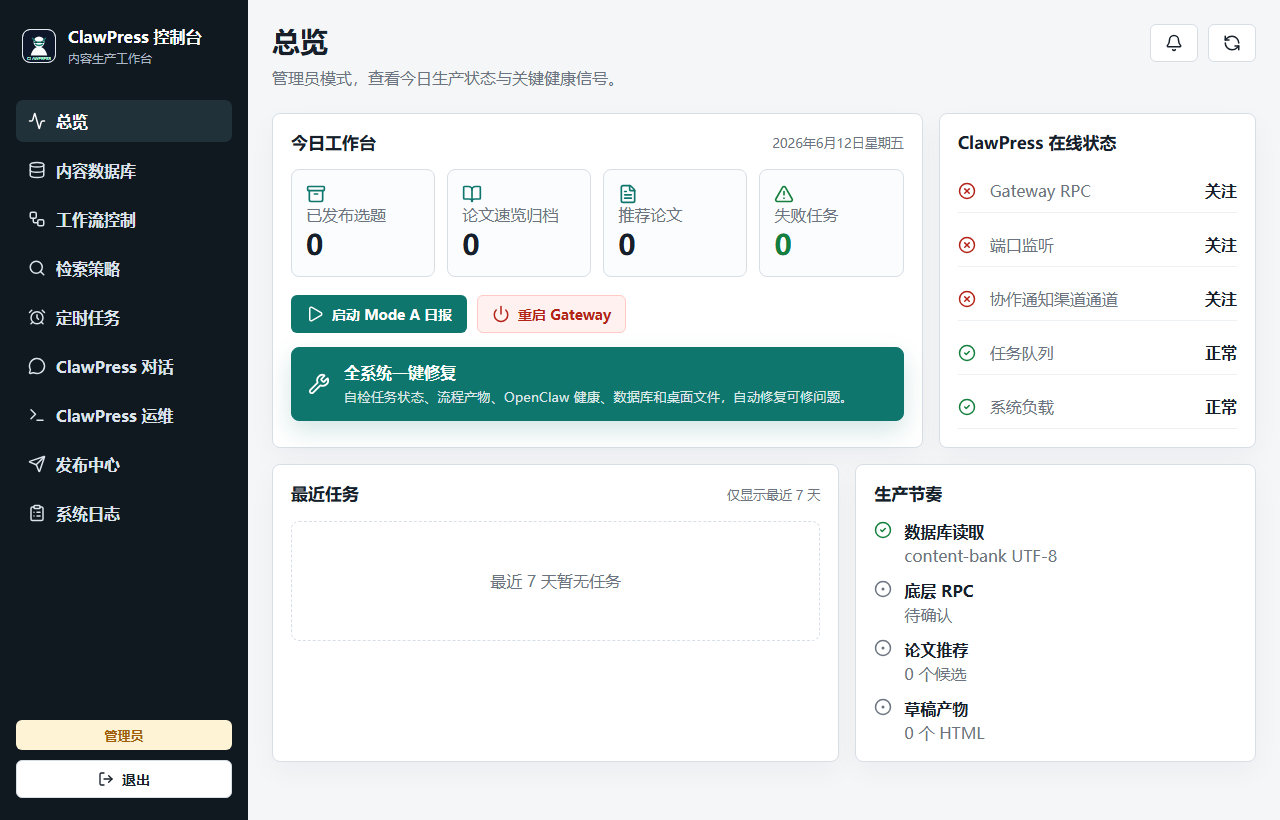Image resolution: width=1280 pixels, height=820 pixels.
Task: Click the green check icon beside 数据库读取
Action: (883, 531)
